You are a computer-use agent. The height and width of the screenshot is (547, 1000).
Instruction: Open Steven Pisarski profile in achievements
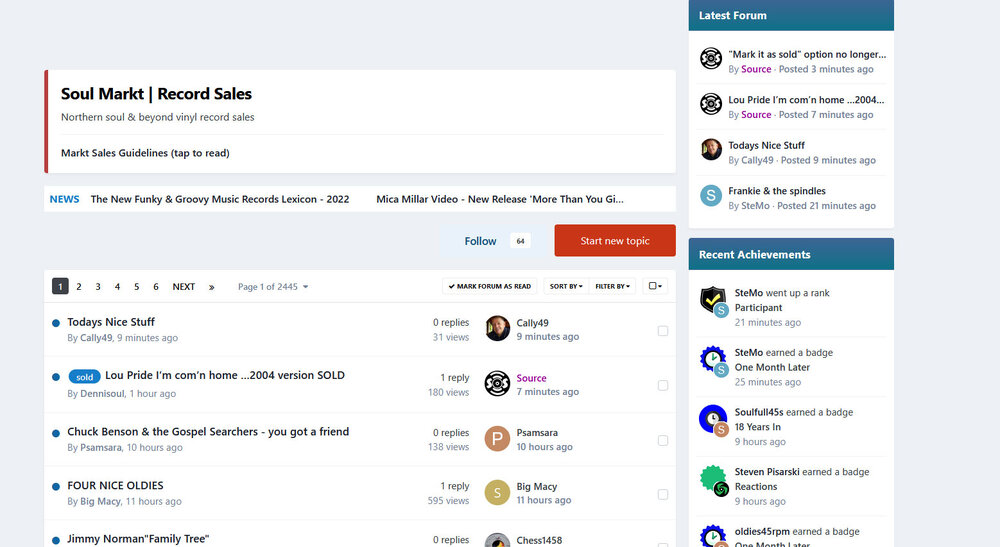pos(767,472)
